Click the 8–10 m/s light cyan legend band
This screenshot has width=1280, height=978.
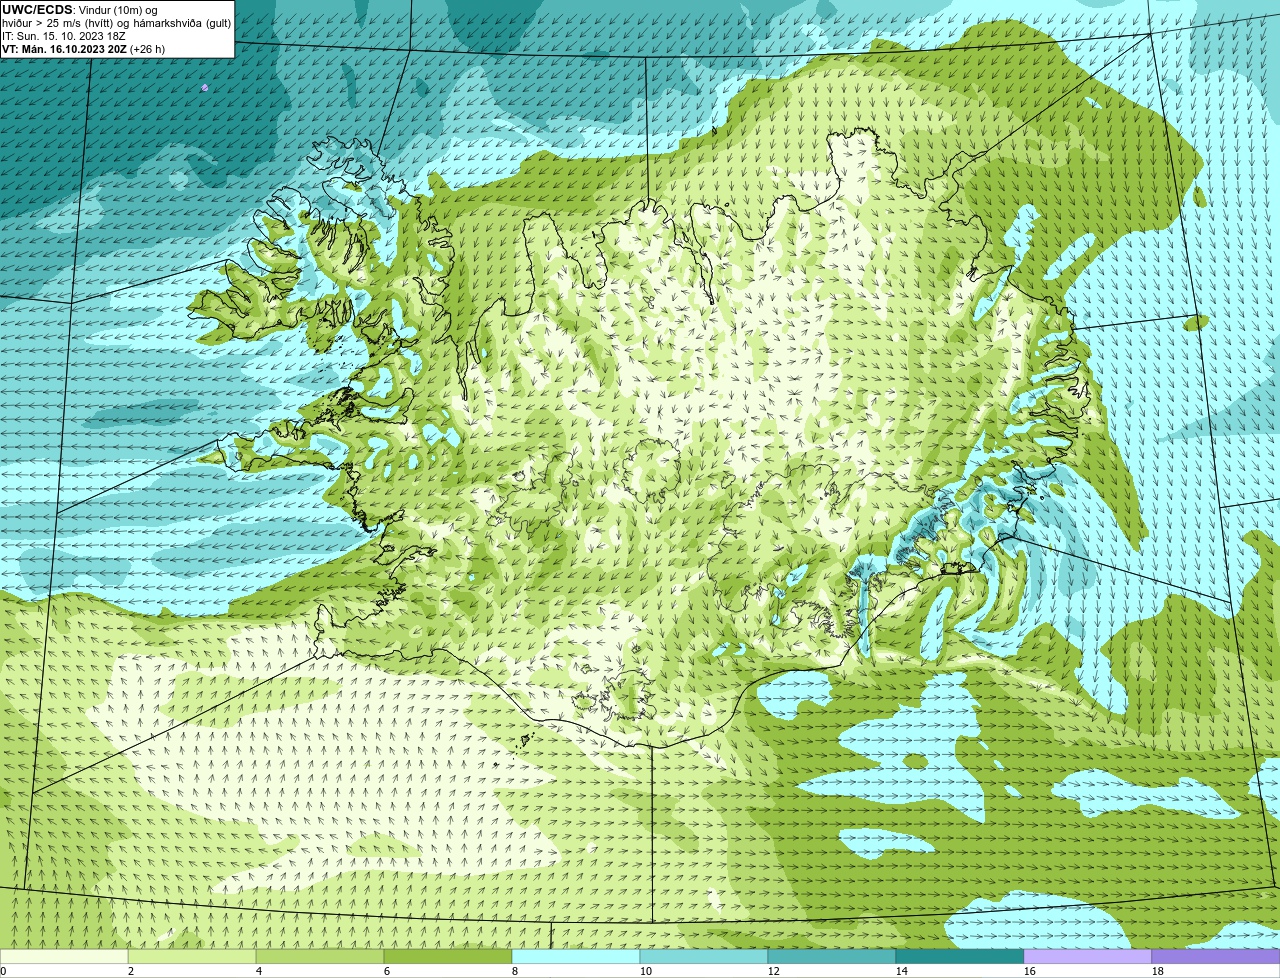pyautogui.click(x=576, y=957)
